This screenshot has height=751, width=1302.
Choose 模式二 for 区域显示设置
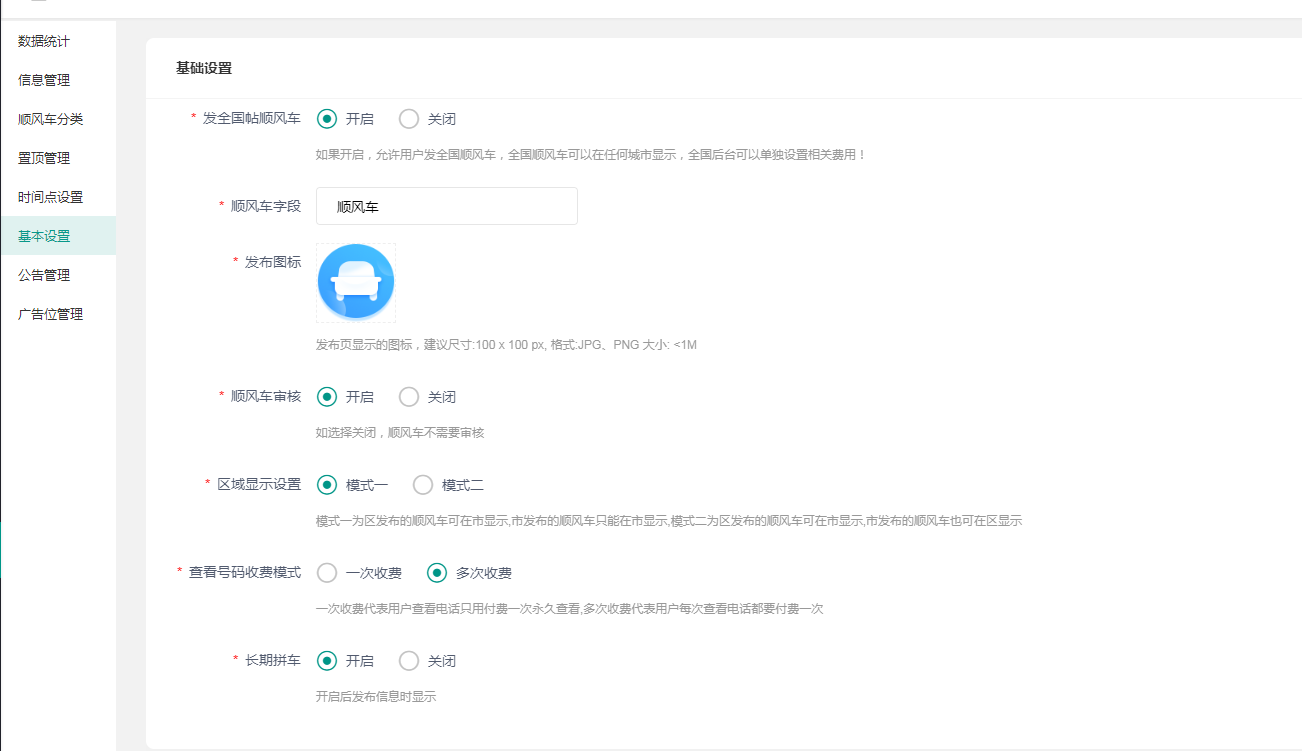(423, 485)
